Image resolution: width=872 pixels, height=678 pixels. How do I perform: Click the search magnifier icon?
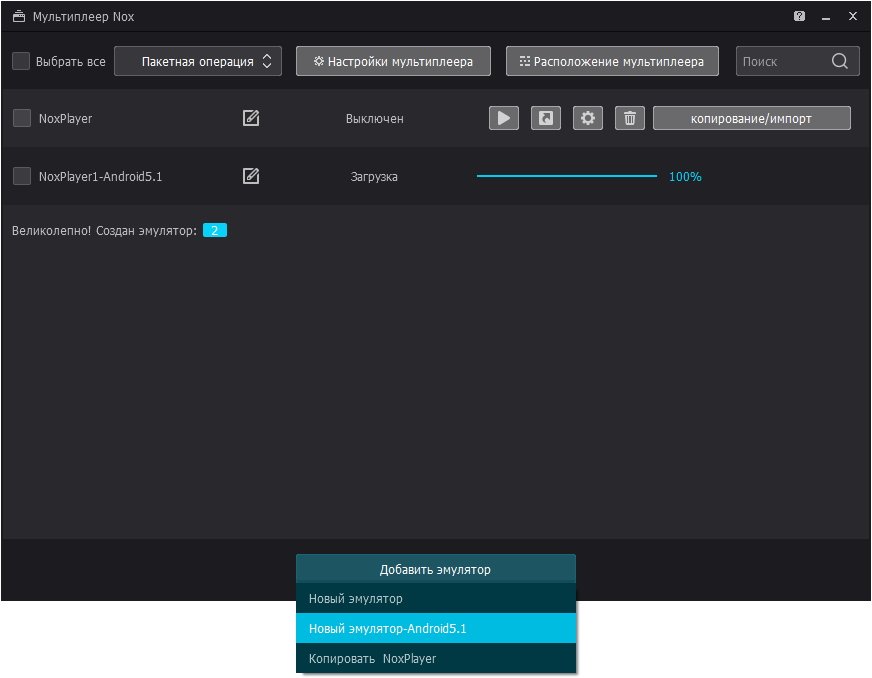click(x=840, y=61)
